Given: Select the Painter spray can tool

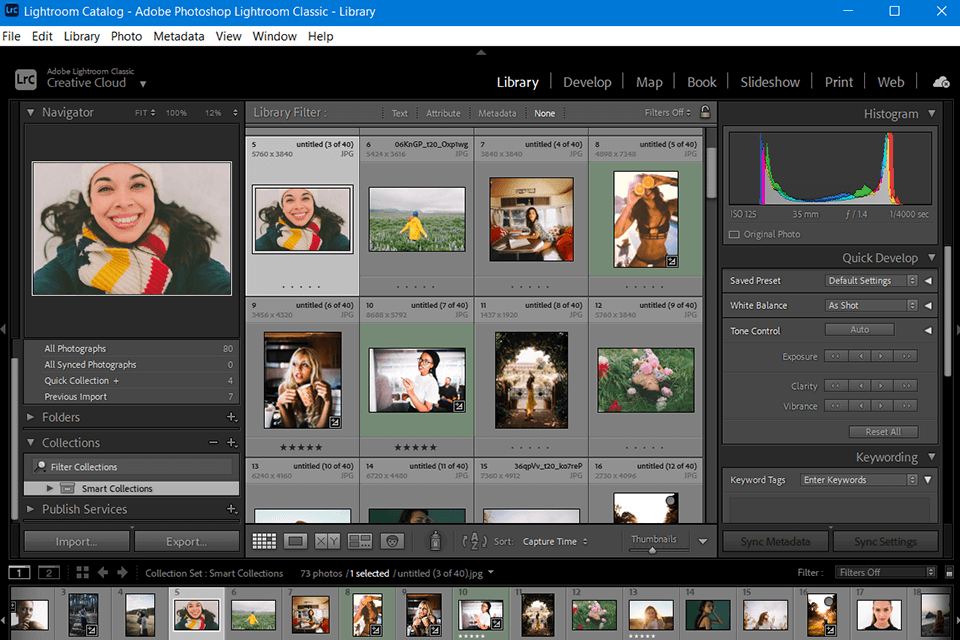Looking at the screenshot, I should click(x=435, y=541).
